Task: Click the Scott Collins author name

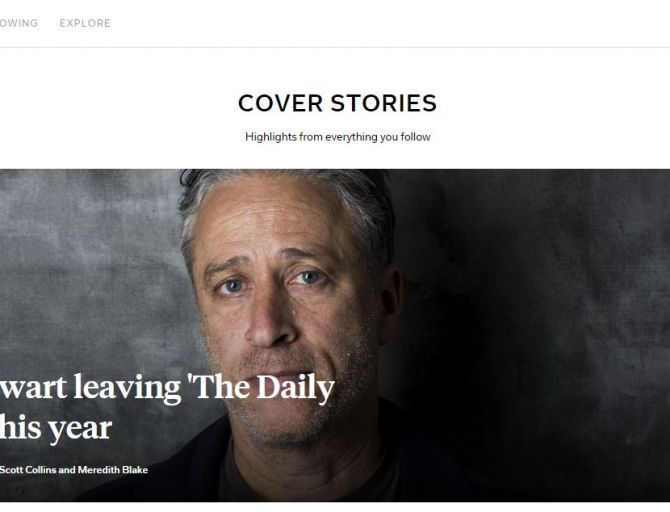Action: tap(28, 470)
